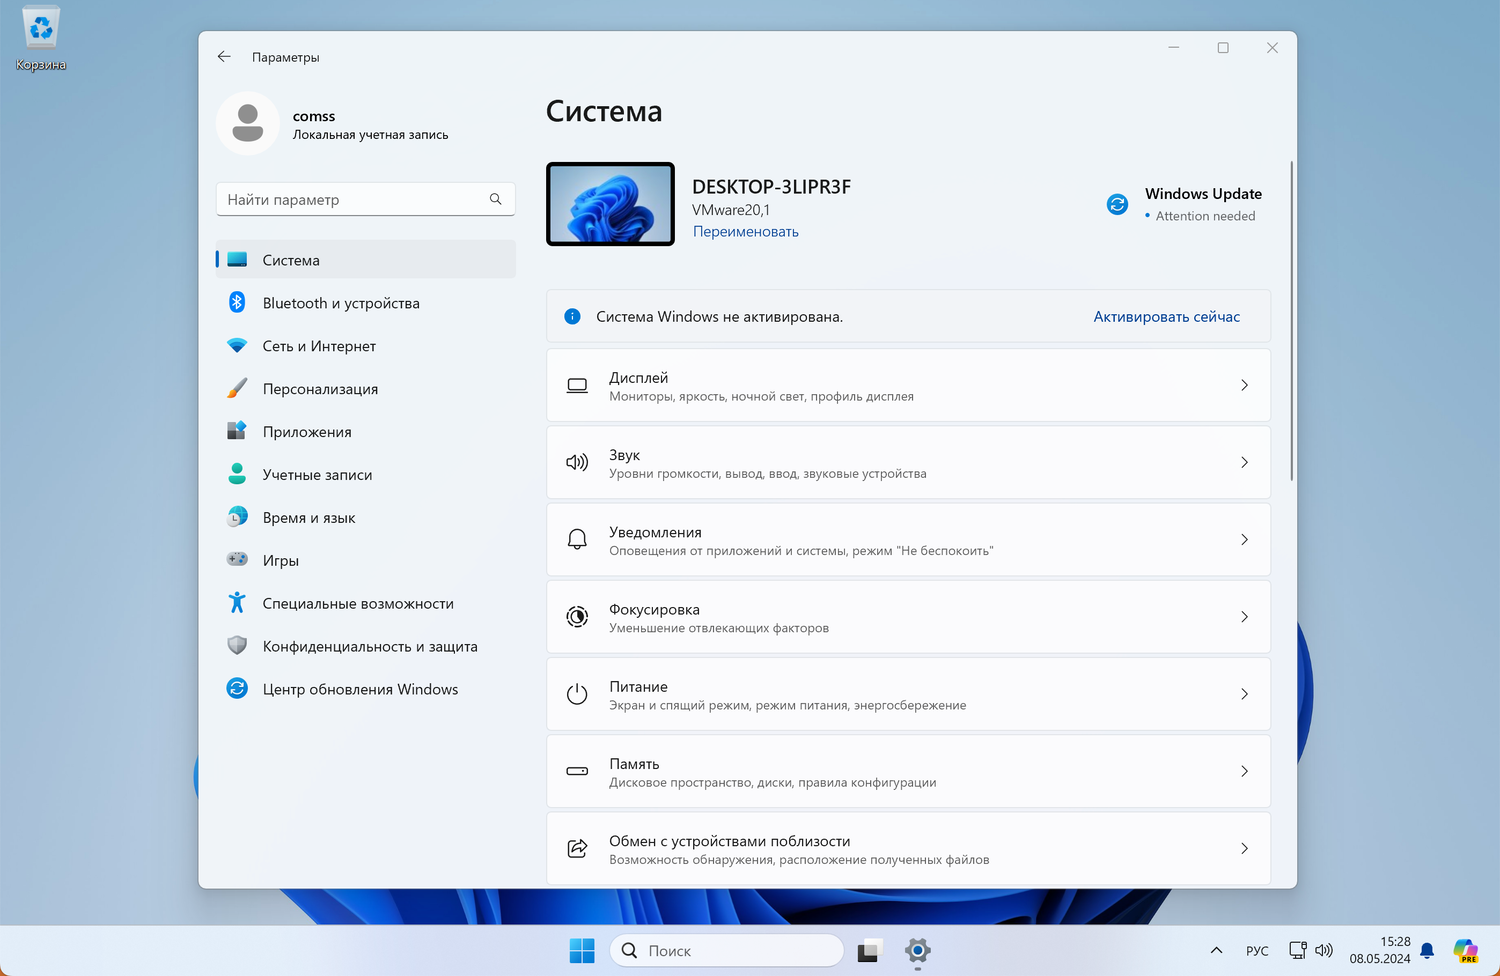Click the Учетные записи person icon
Screen dimensions: 1500x976
(x=237, y=474)
